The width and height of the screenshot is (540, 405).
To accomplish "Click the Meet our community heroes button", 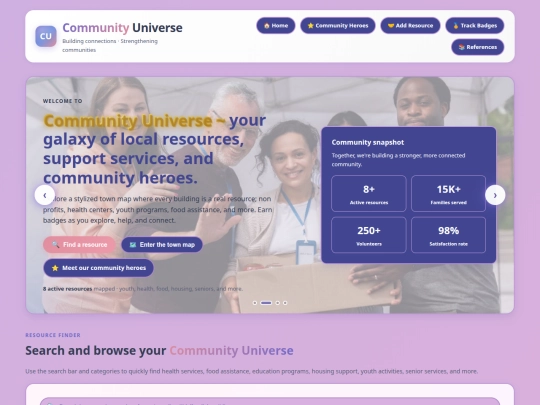I will pos(98,268).
